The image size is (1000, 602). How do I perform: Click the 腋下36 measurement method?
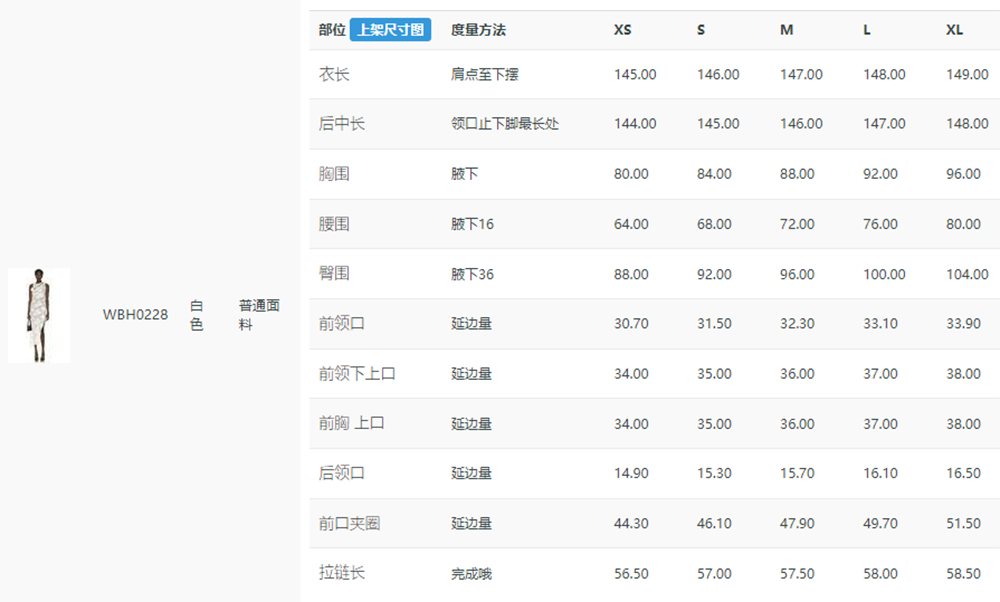coord(473,274)
